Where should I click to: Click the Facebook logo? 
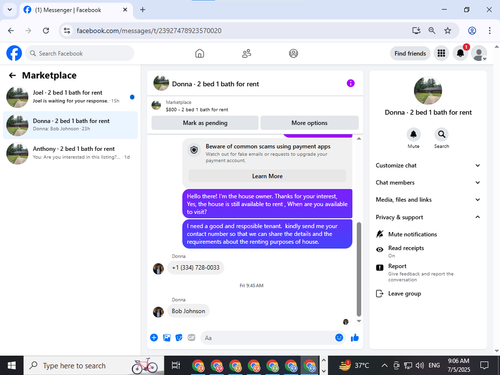click(14, 53)
